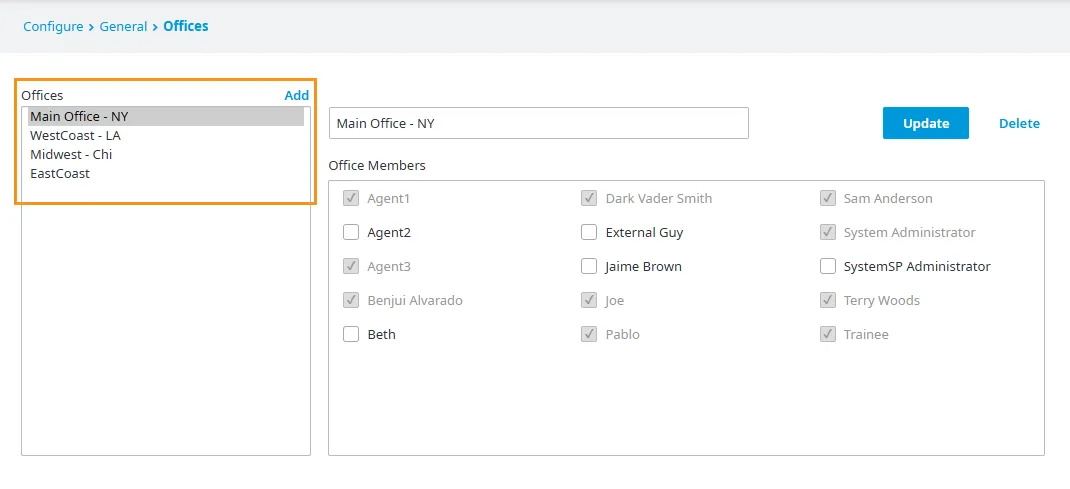This screenshot has height=489, width=1070.
Task: Check the Jaime Brown checkbox
Action: 589,267
